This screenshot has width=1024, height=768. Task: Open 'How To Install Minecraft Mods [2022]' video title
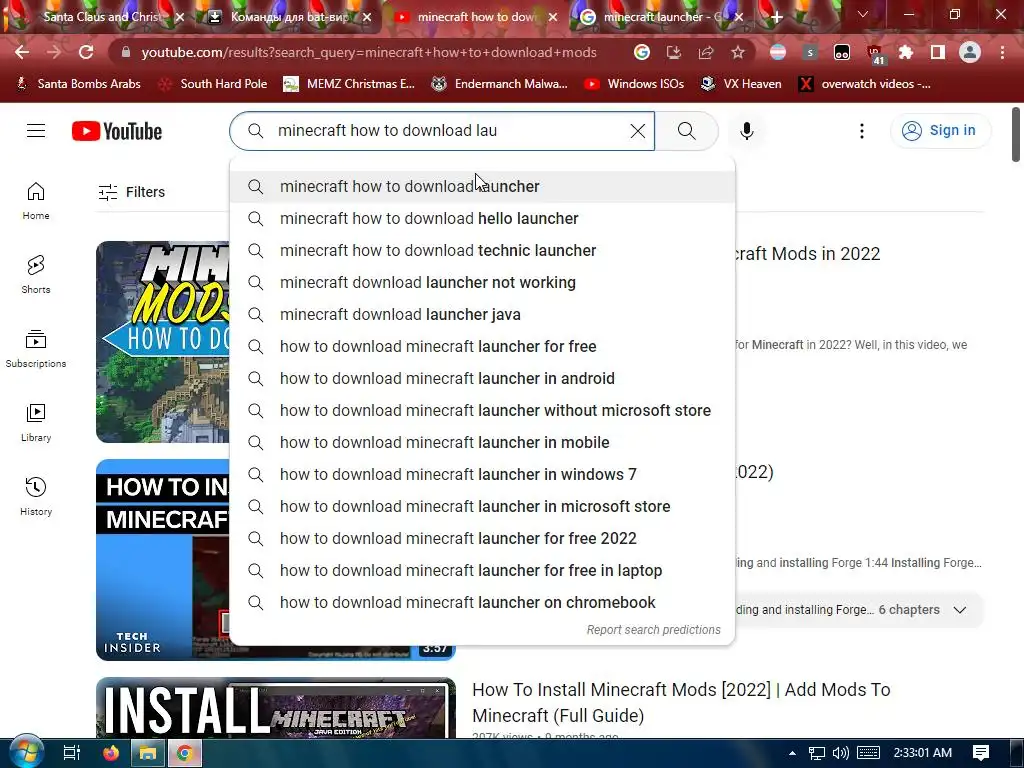pyautogui.click(x=681, y=702)
